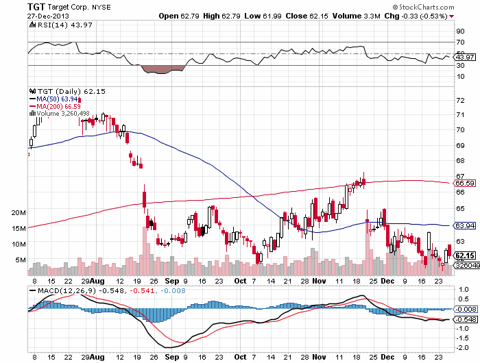Click the red down arrow after Chg
The image size is (480, 363).
click(451, 16)
